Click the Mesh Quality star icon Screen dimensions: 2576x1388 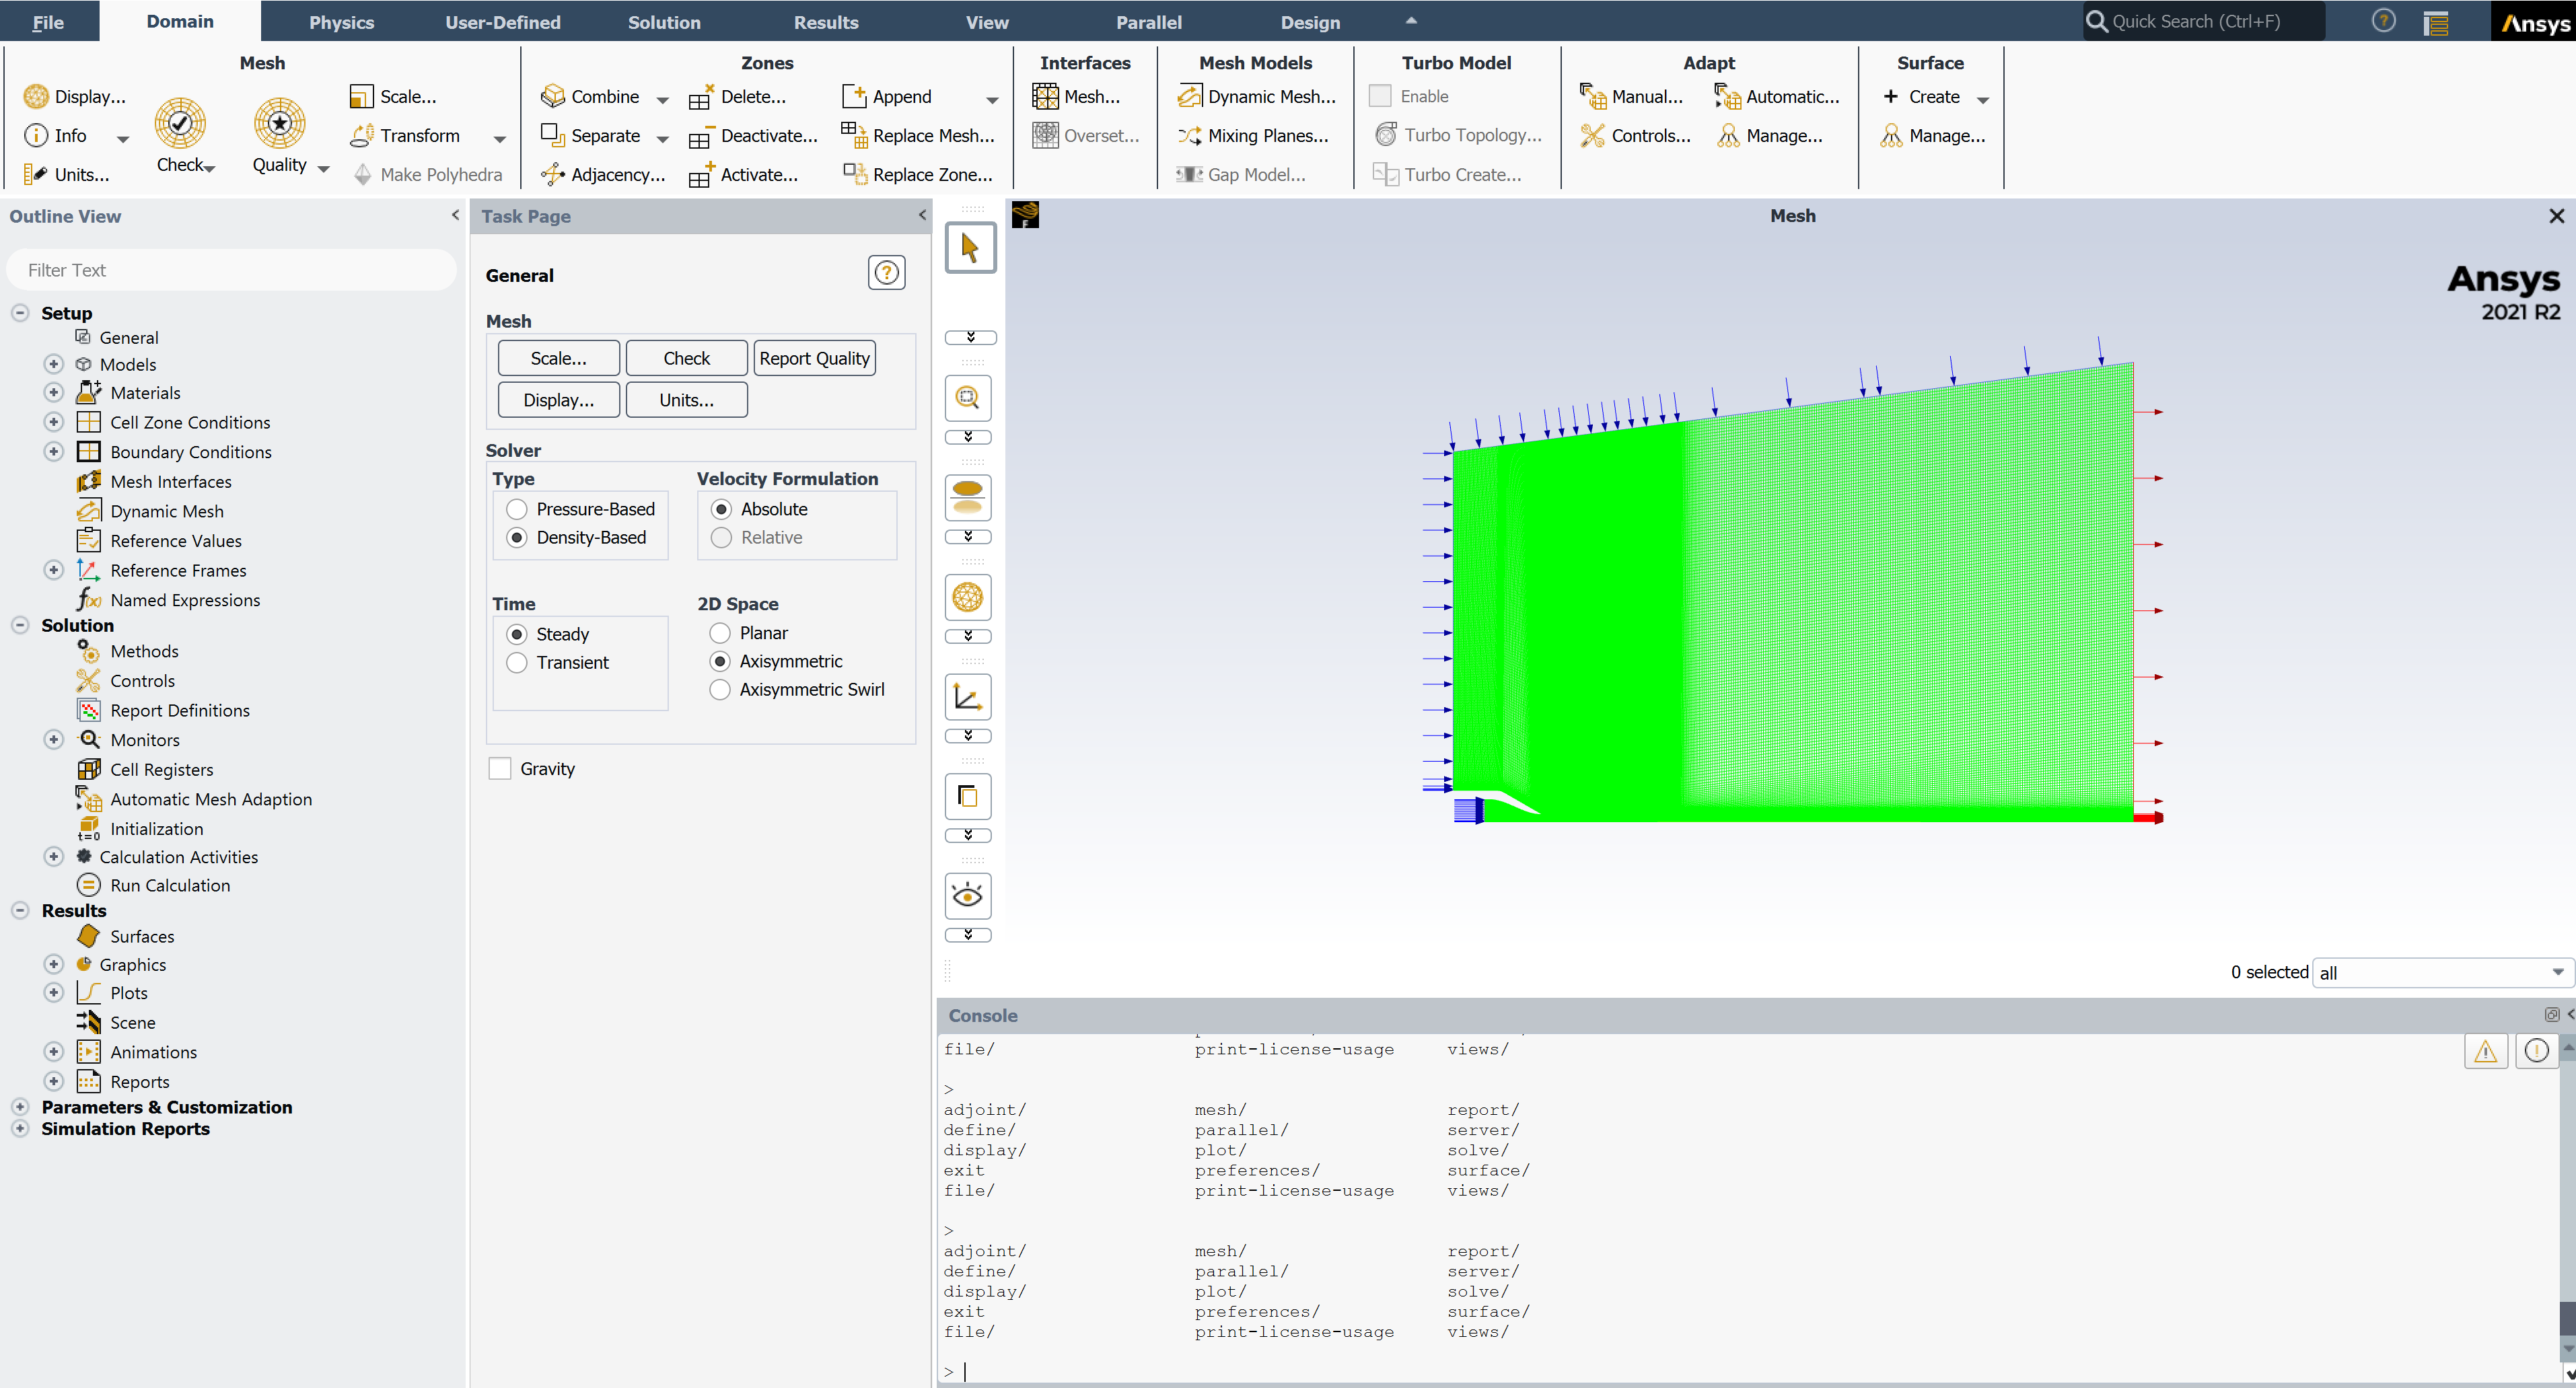tap(279, 124)
